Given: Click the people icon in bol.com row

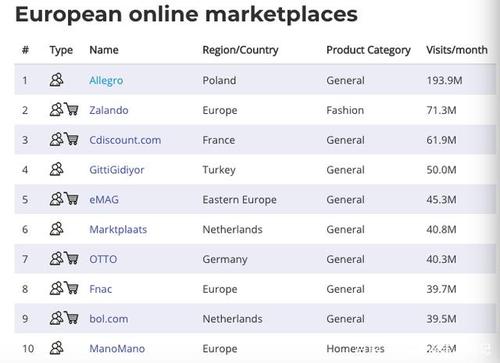Looking at the screenshot, I should pos(56,318).
